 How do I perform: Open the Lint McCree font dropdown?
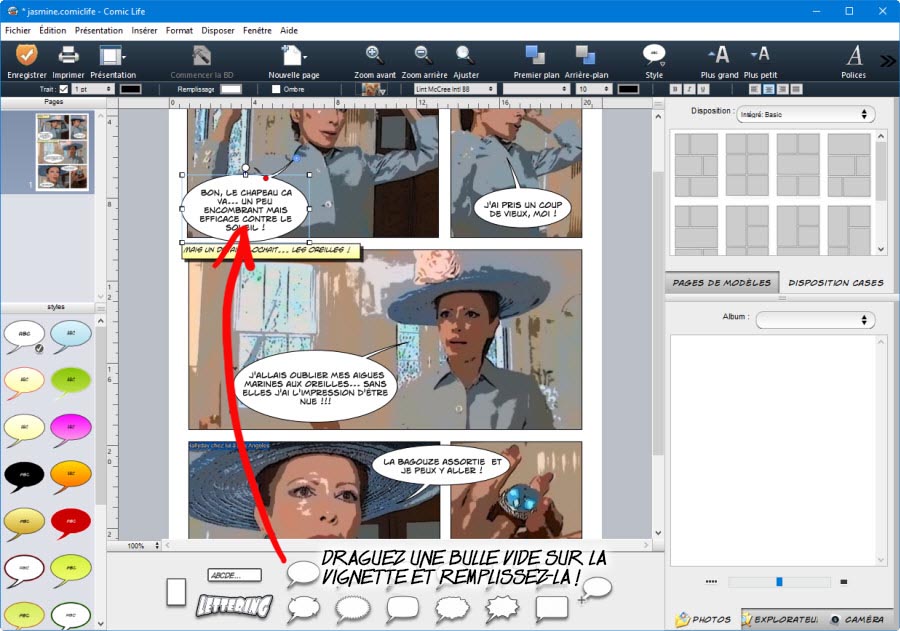click(x=455, y=89)
